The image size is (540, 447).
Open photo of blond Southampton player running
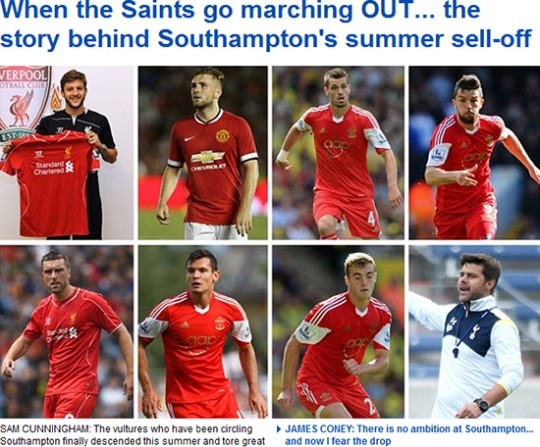[338, 332]
